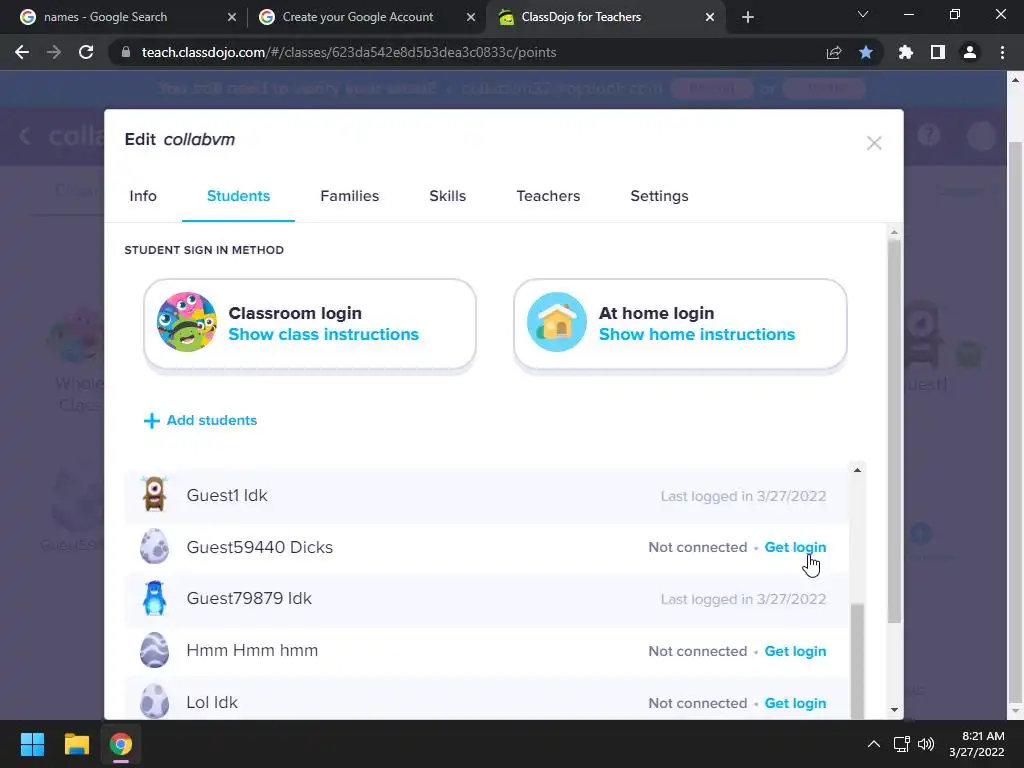Open the Families tab
Image resolution: width=1024 pixels, height=768 pixels.
tap(349, 196)
